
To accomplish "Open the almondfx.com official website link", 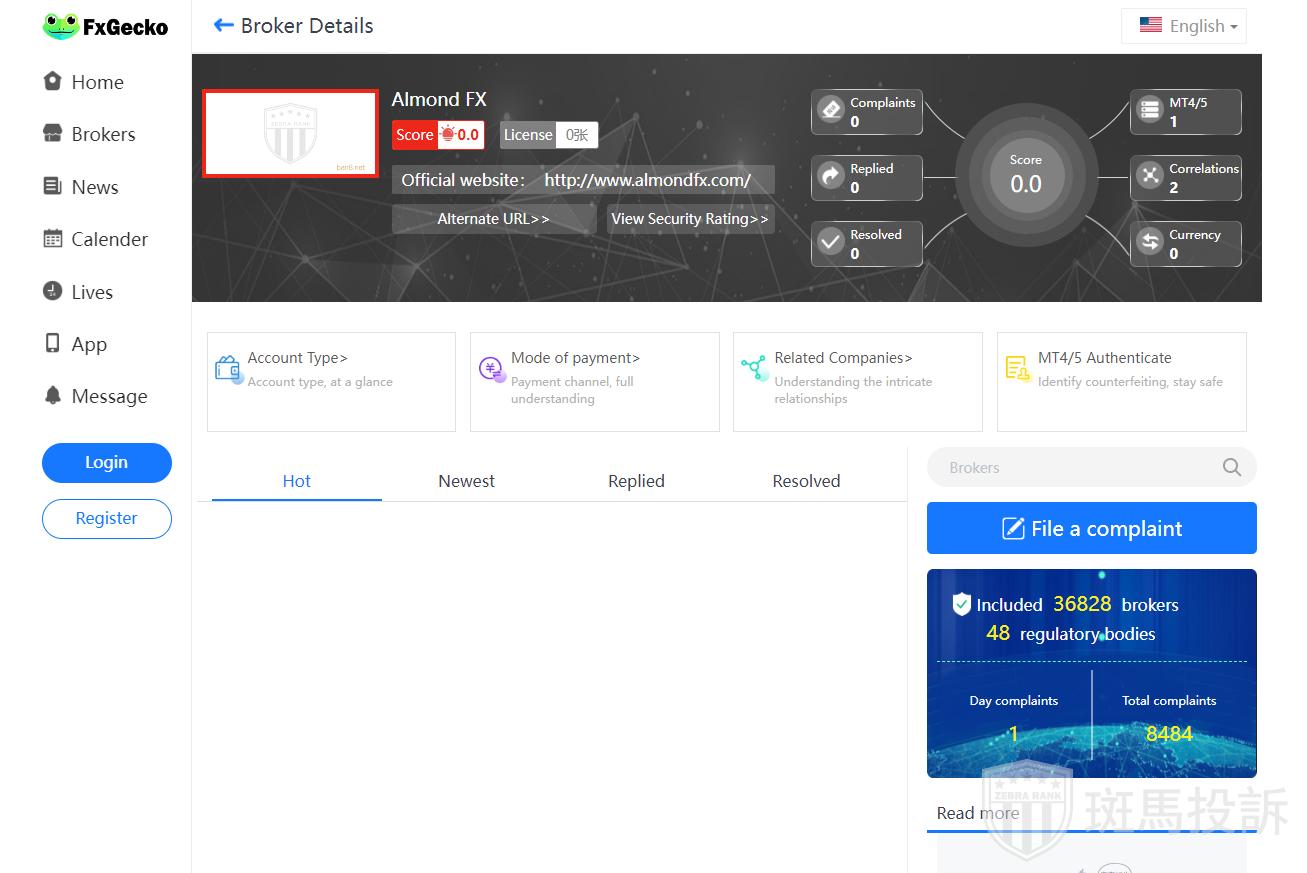I will (x=647, y=180).
